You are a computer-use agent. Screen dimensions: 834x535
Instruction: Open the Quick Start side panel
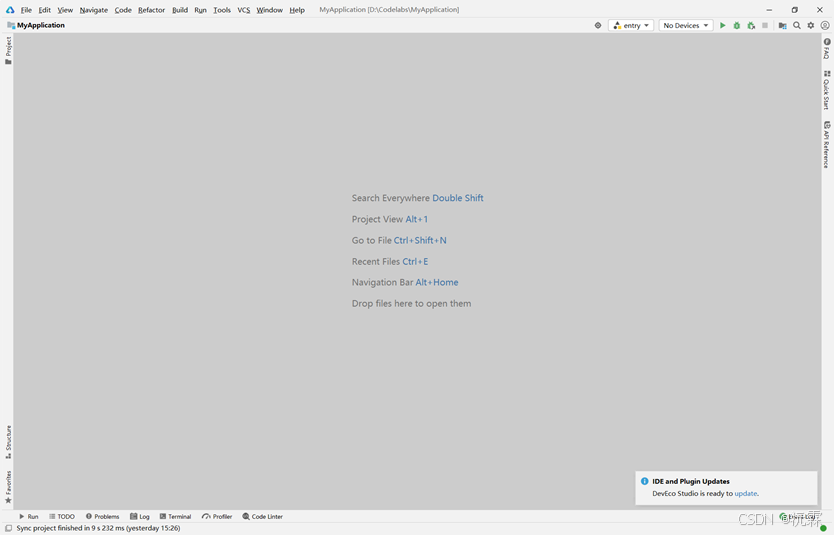(827, 90)
